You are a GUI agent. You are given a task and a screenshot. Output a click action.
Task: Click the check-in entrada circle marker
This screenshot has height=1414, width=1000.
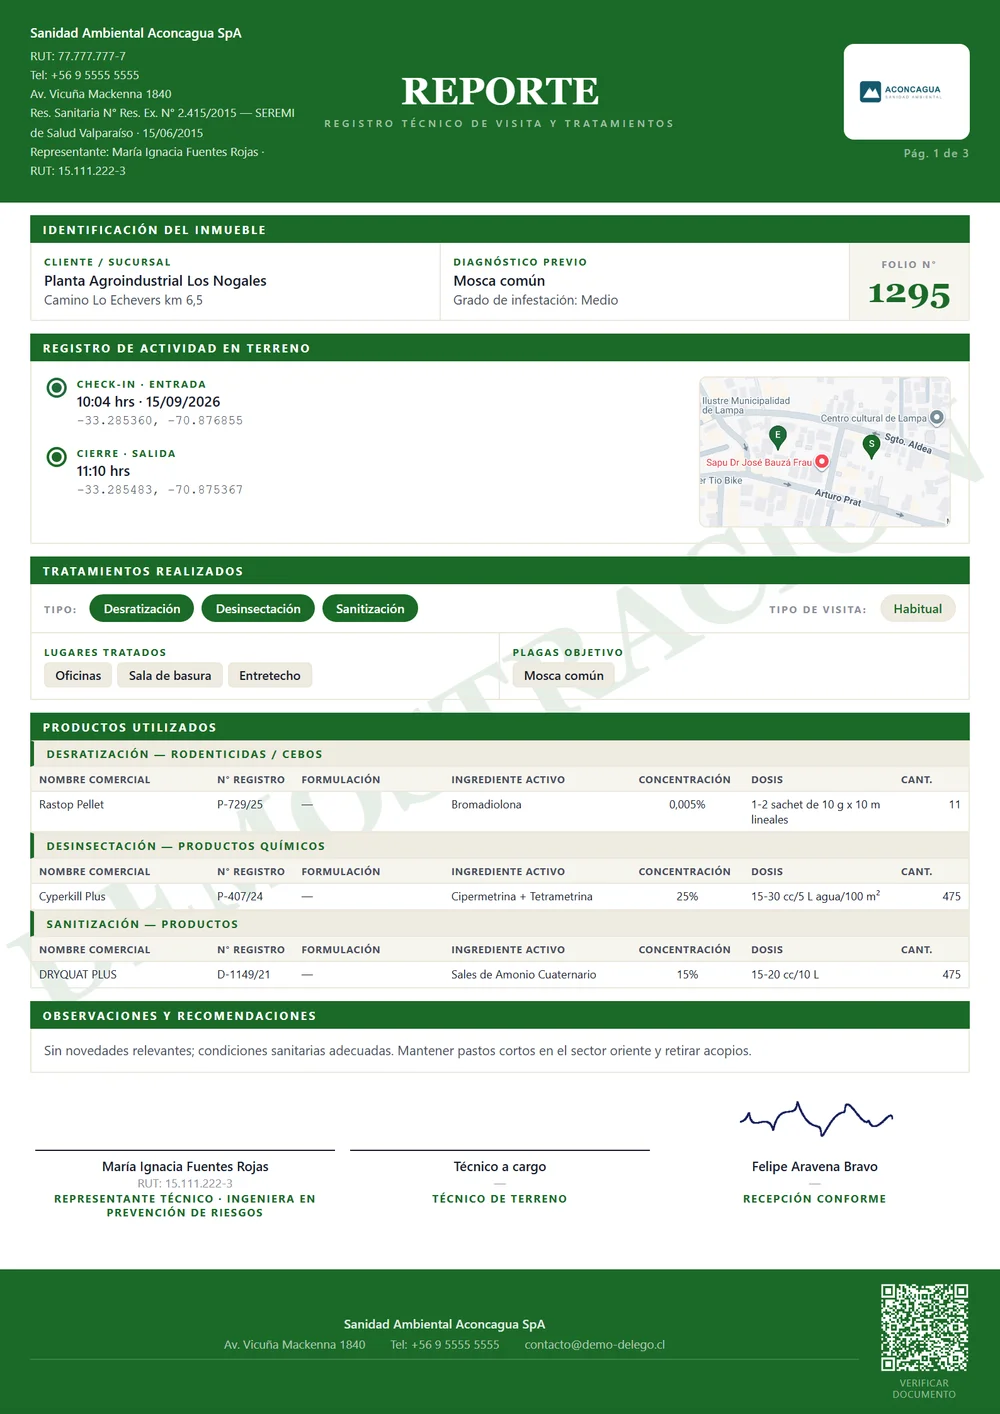click(57, 388)
